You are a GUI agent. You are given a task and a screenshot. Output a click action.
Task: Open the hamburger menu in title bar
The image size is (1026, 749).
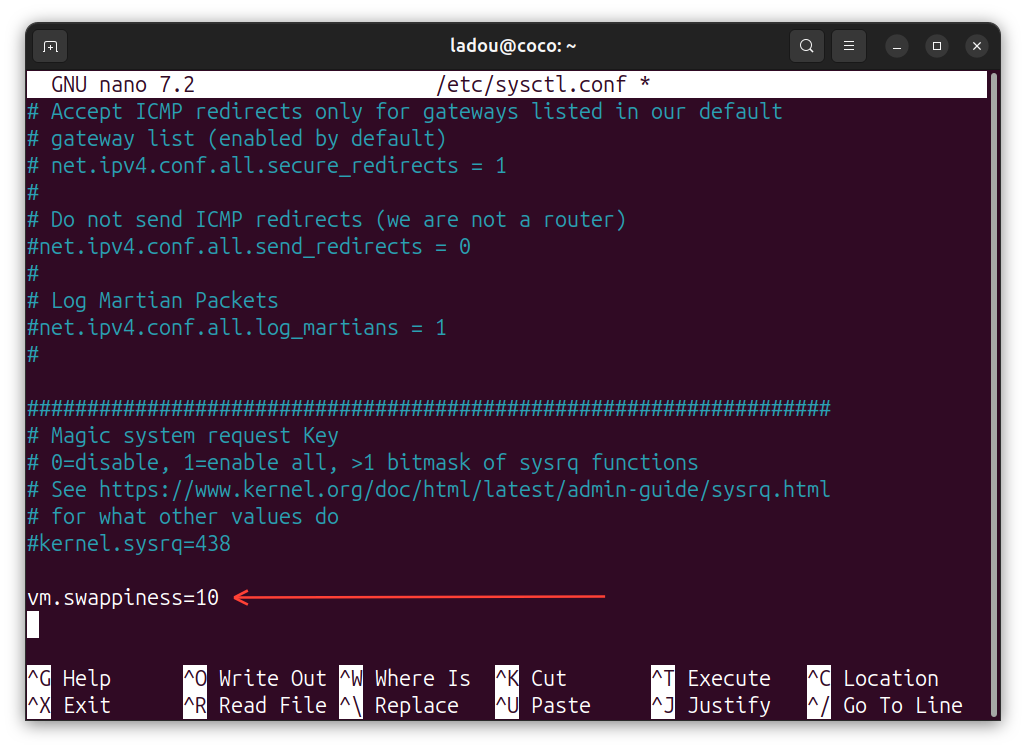coord(849,46)
